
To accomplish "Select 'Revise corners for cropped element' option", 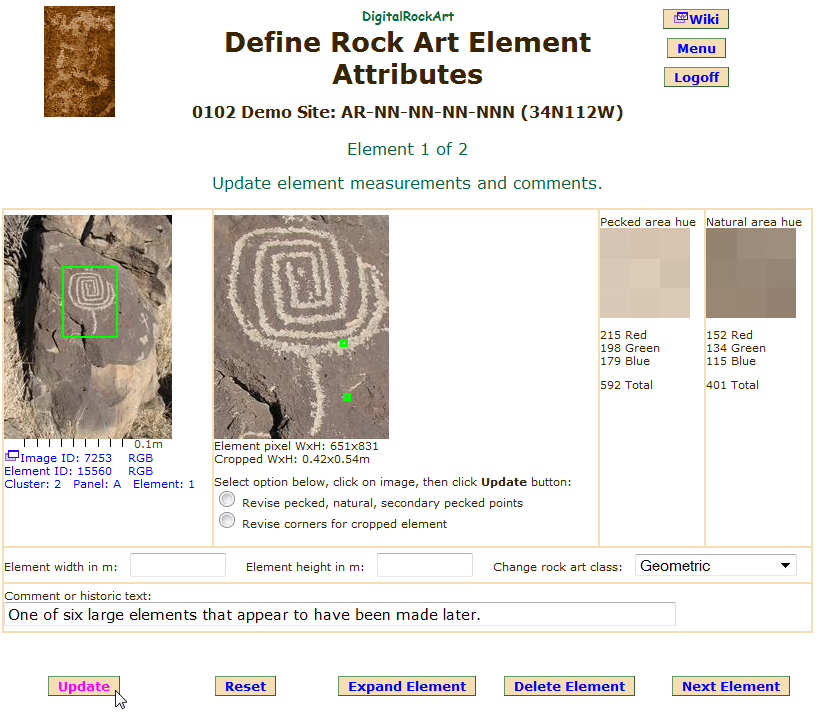I will coord(227,521).
